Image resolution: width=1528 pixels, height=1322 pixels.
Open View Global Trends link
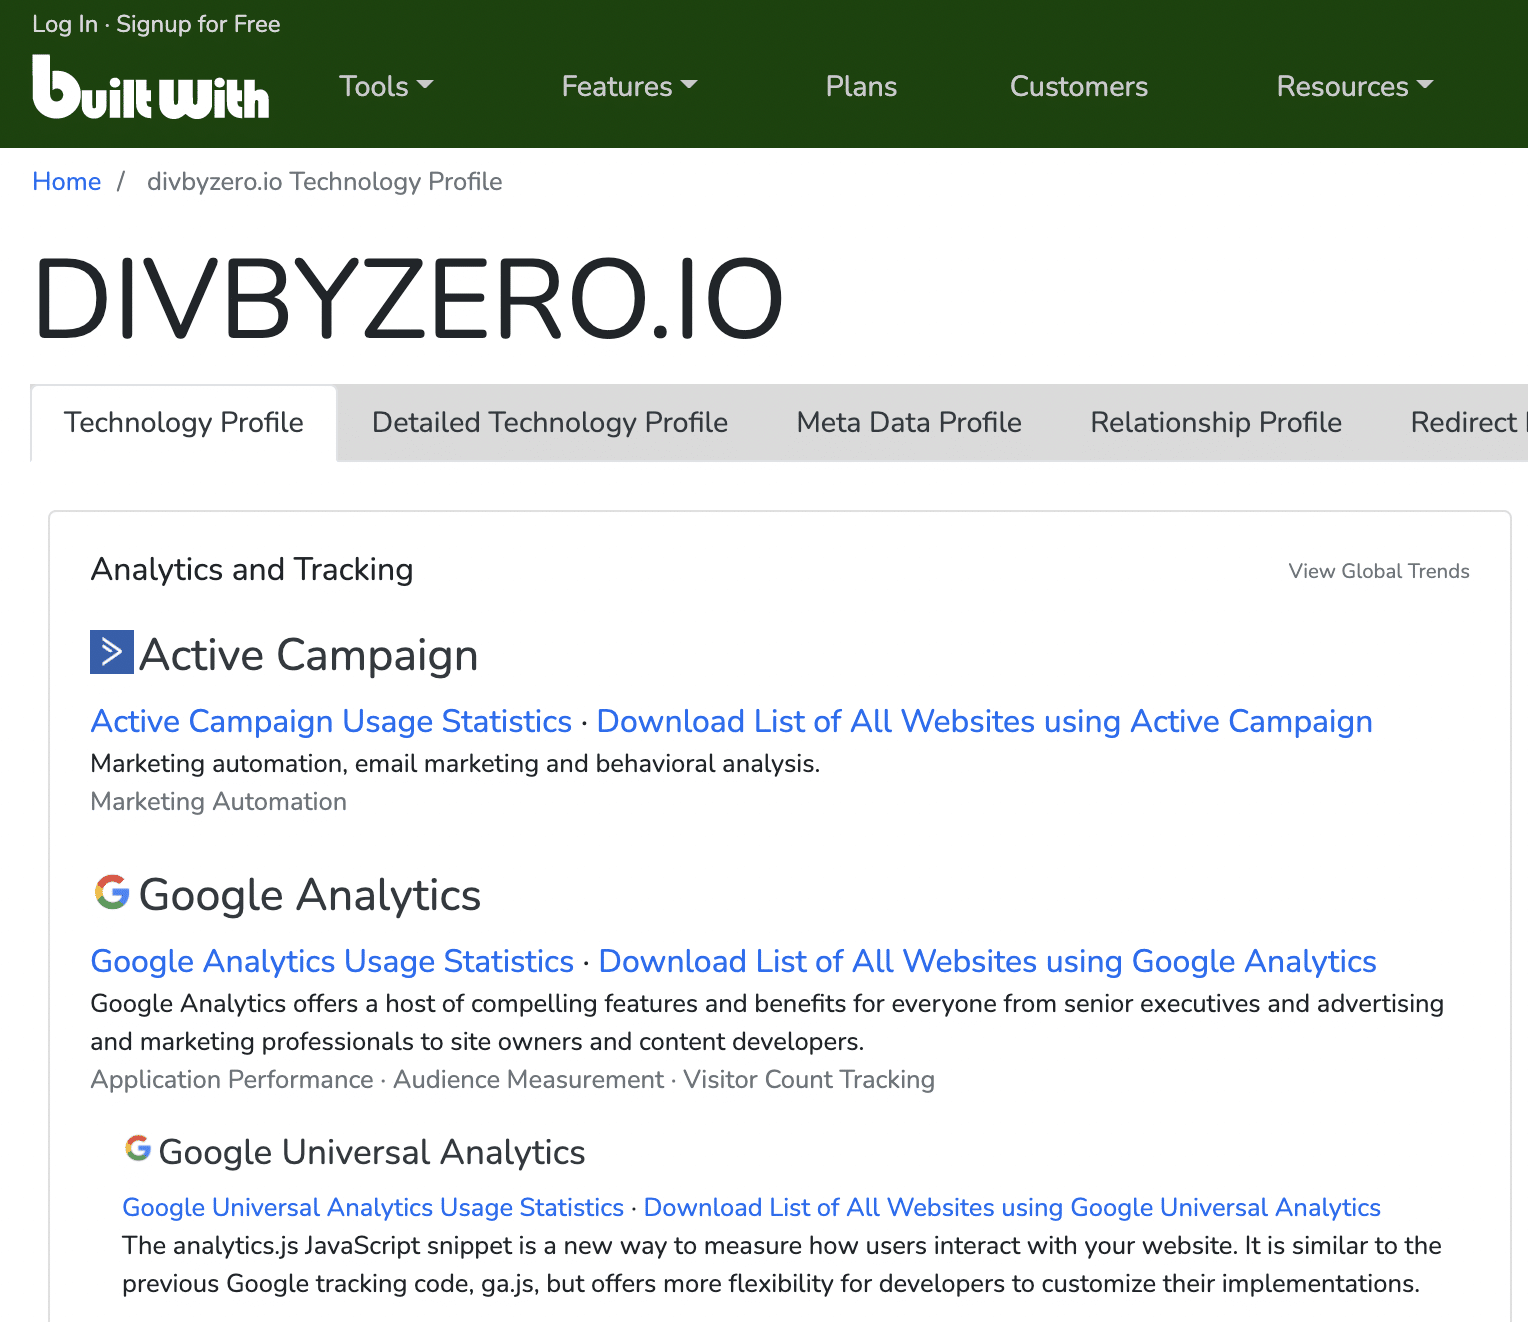tap(1379, 571)
